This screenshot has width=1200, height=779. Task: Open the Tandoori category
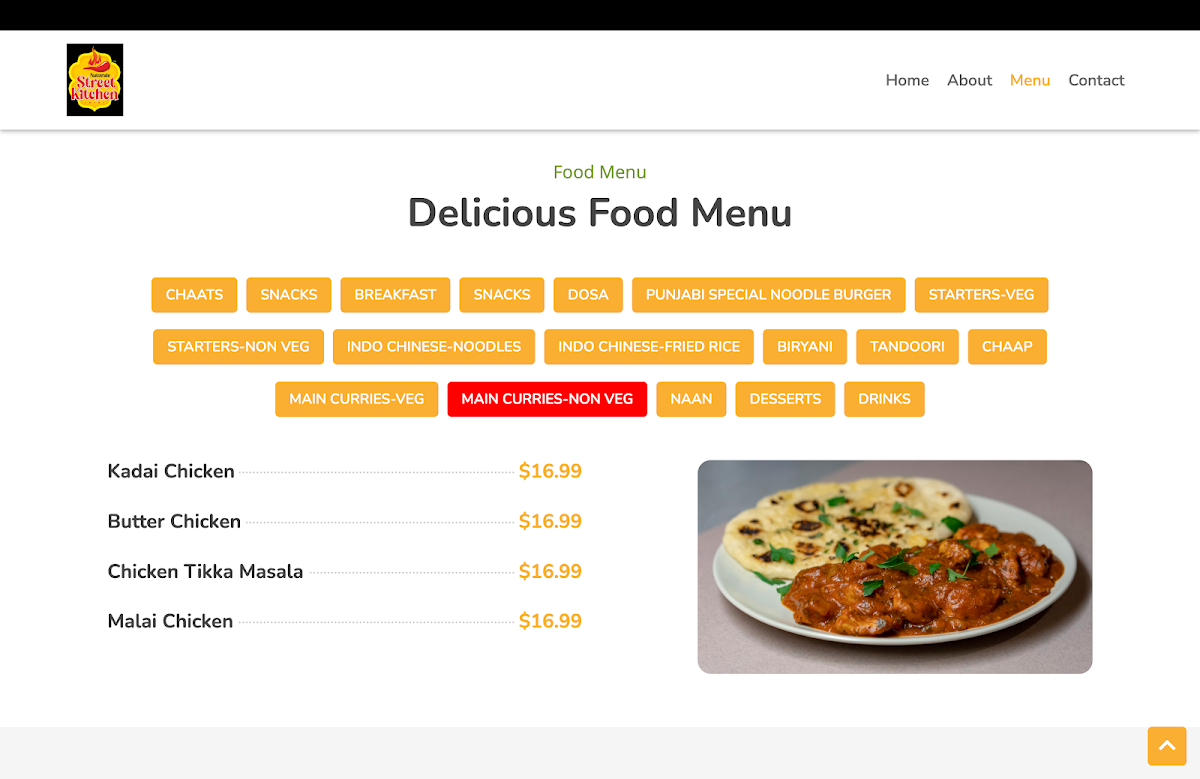(x=907, y=347)
